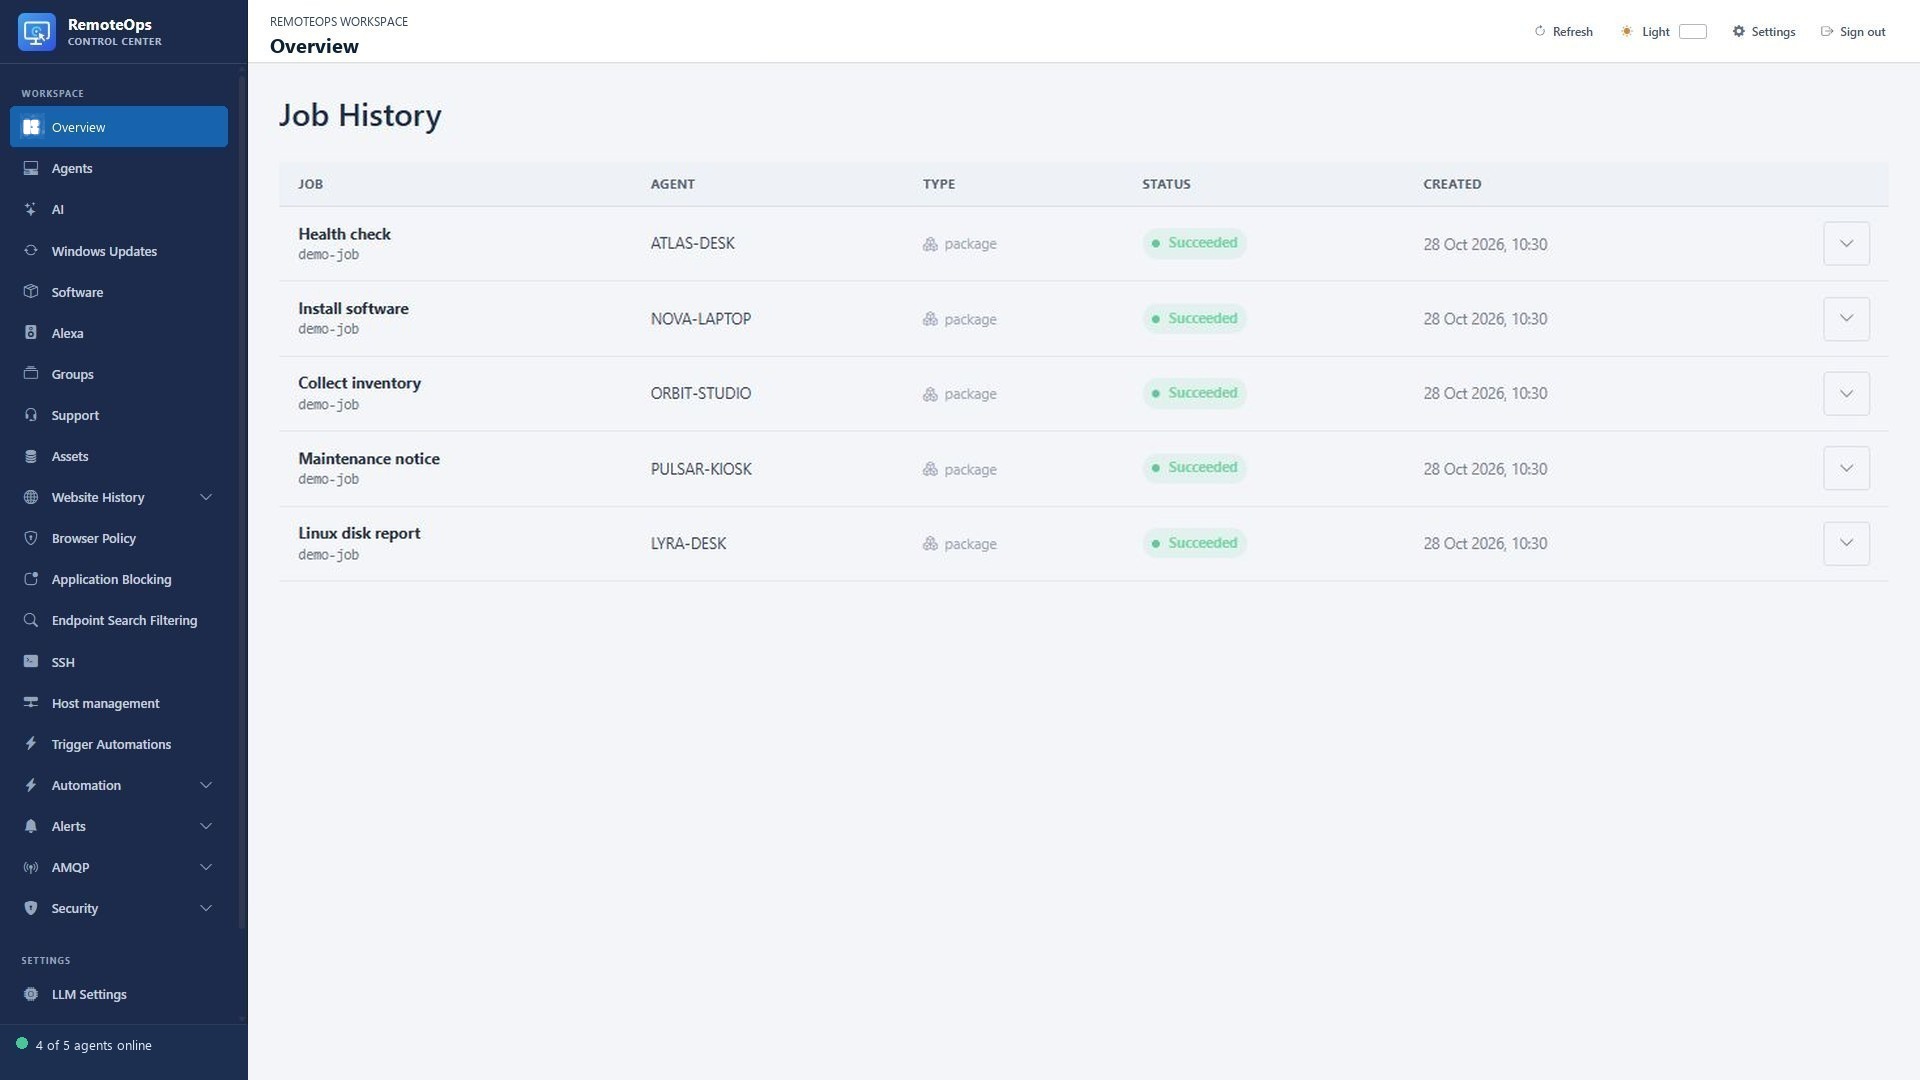Viewport: 1920px width, 1080px height.
Task: Click the Trigger Automations bolt icon
Action: (x=31, y=744)
